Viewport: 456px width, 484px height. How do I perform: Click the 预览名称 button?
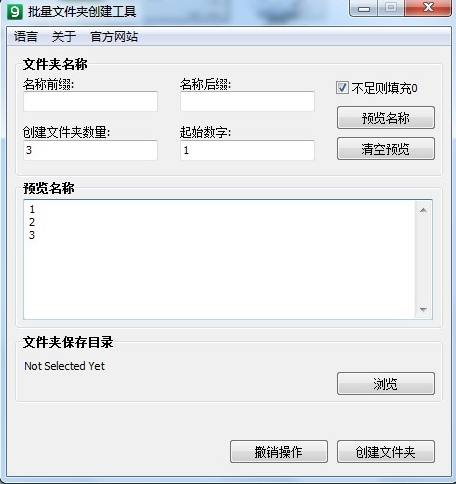tap(386, 118)
